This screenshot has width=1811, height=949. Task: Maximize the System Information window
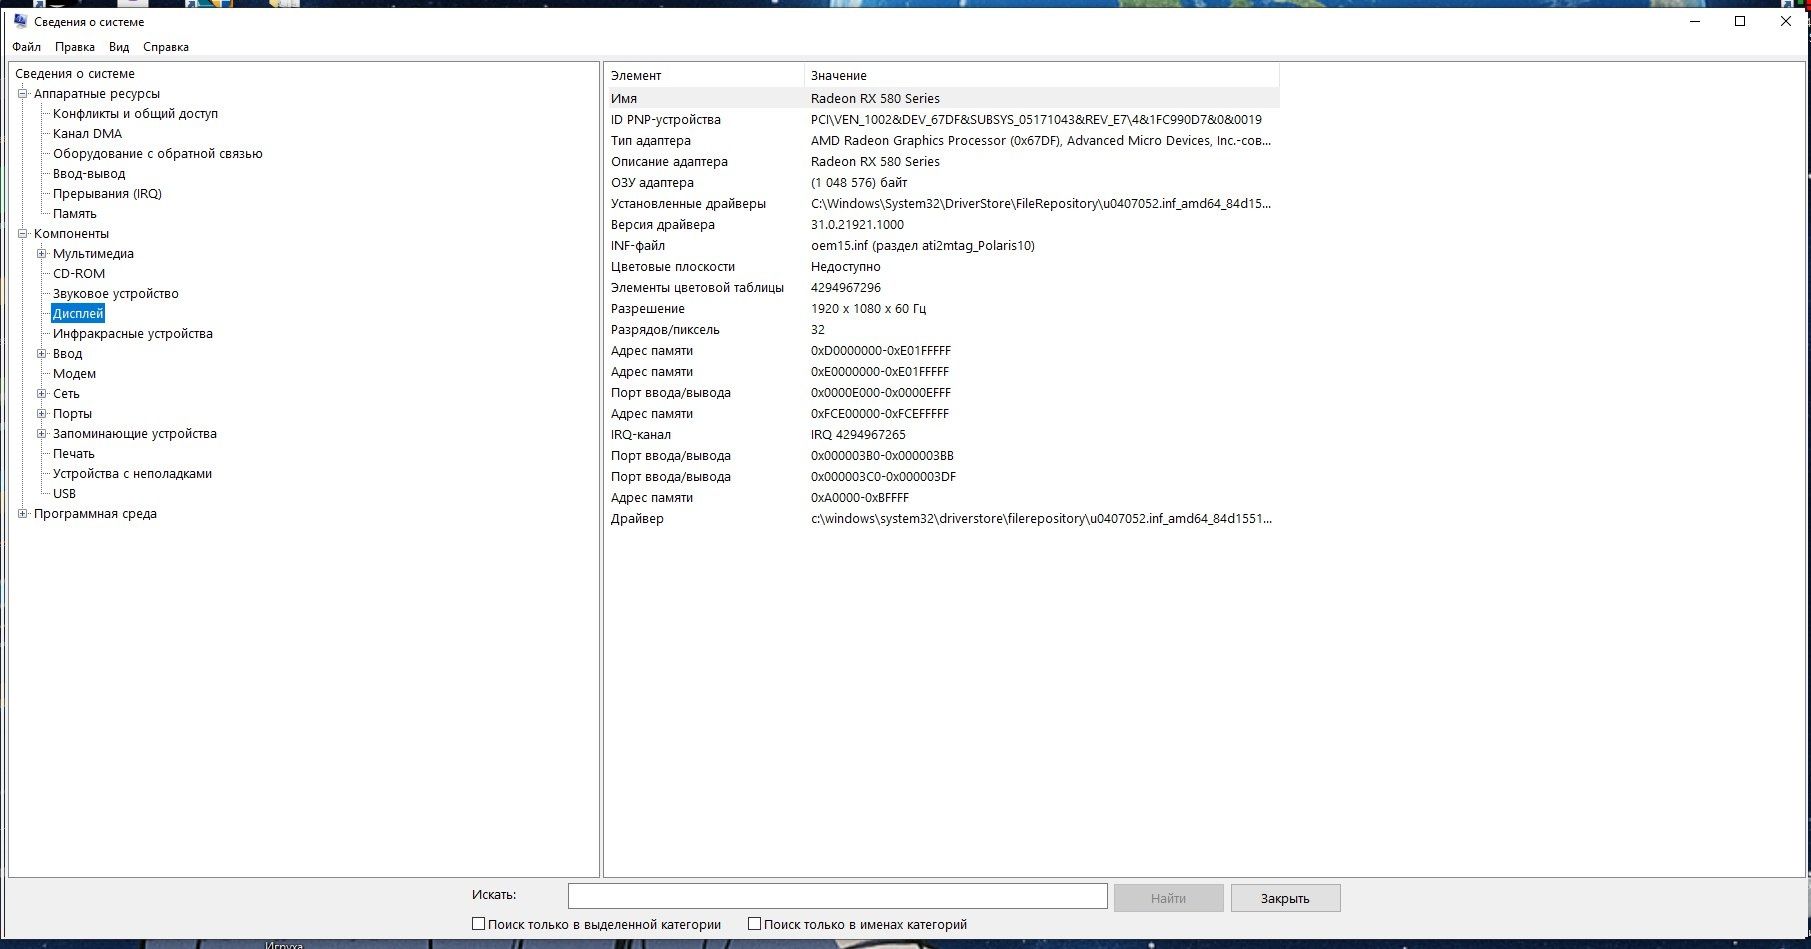(1740, 21)
